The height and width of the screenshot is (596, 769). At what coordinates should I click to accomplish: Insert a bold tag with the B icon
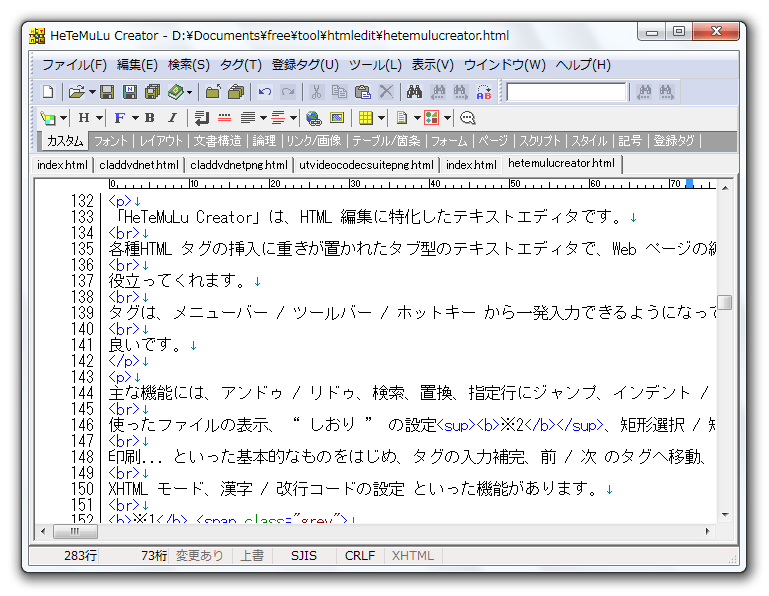(150, 118)
